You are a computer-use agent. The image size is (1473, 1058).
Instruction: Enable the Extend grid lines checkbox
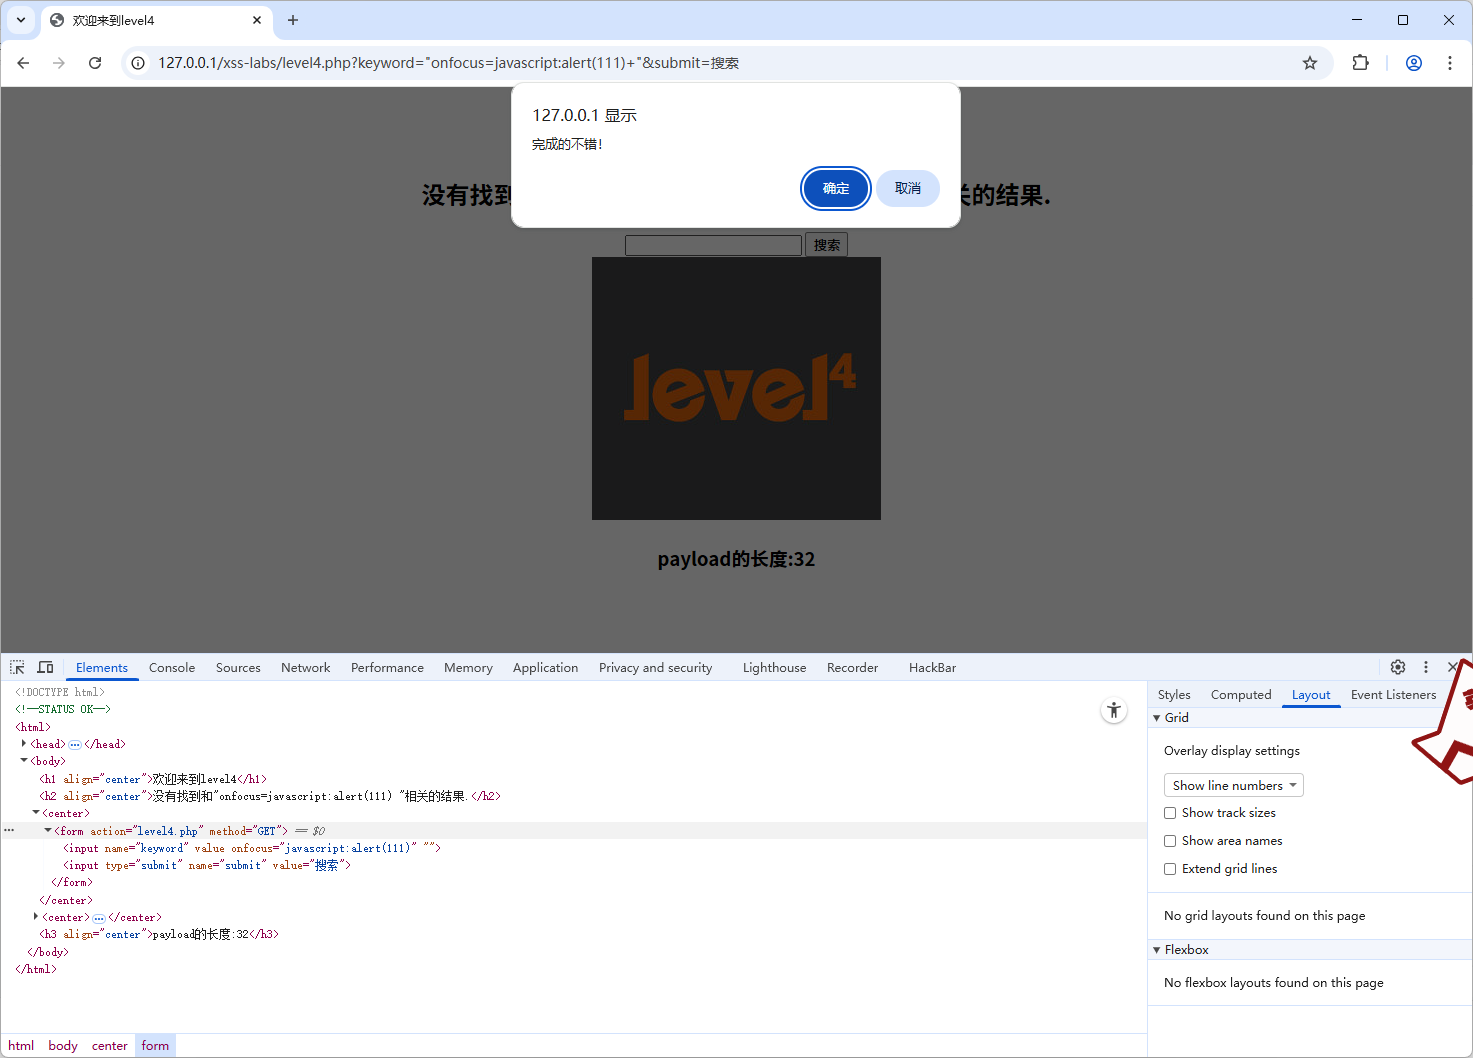pyautogui.click(x=1170, y=869)
